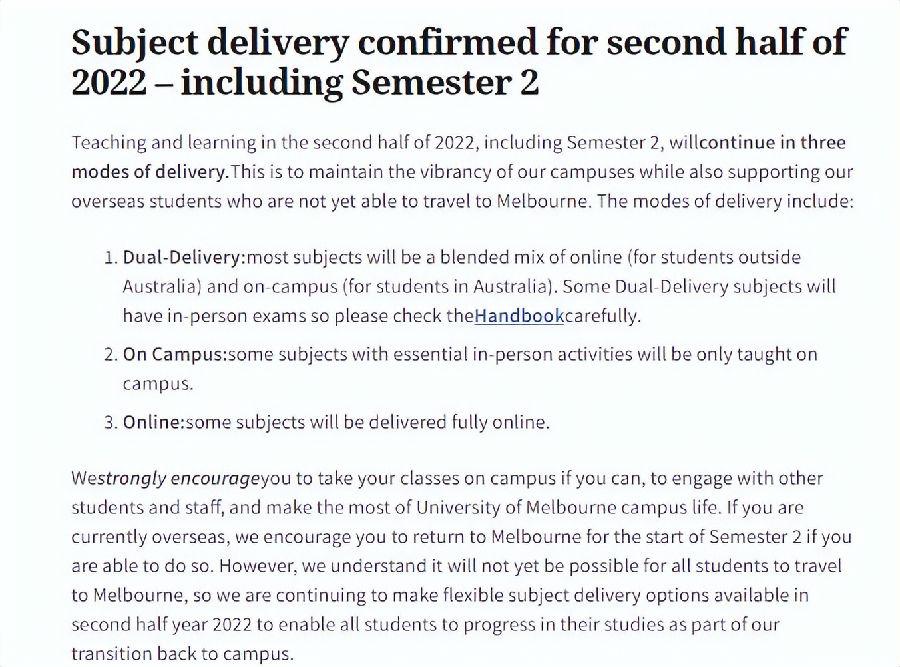Screen dimensions: 900x667
Task: Click list number 2 marker
Action: tap(111, 354)
